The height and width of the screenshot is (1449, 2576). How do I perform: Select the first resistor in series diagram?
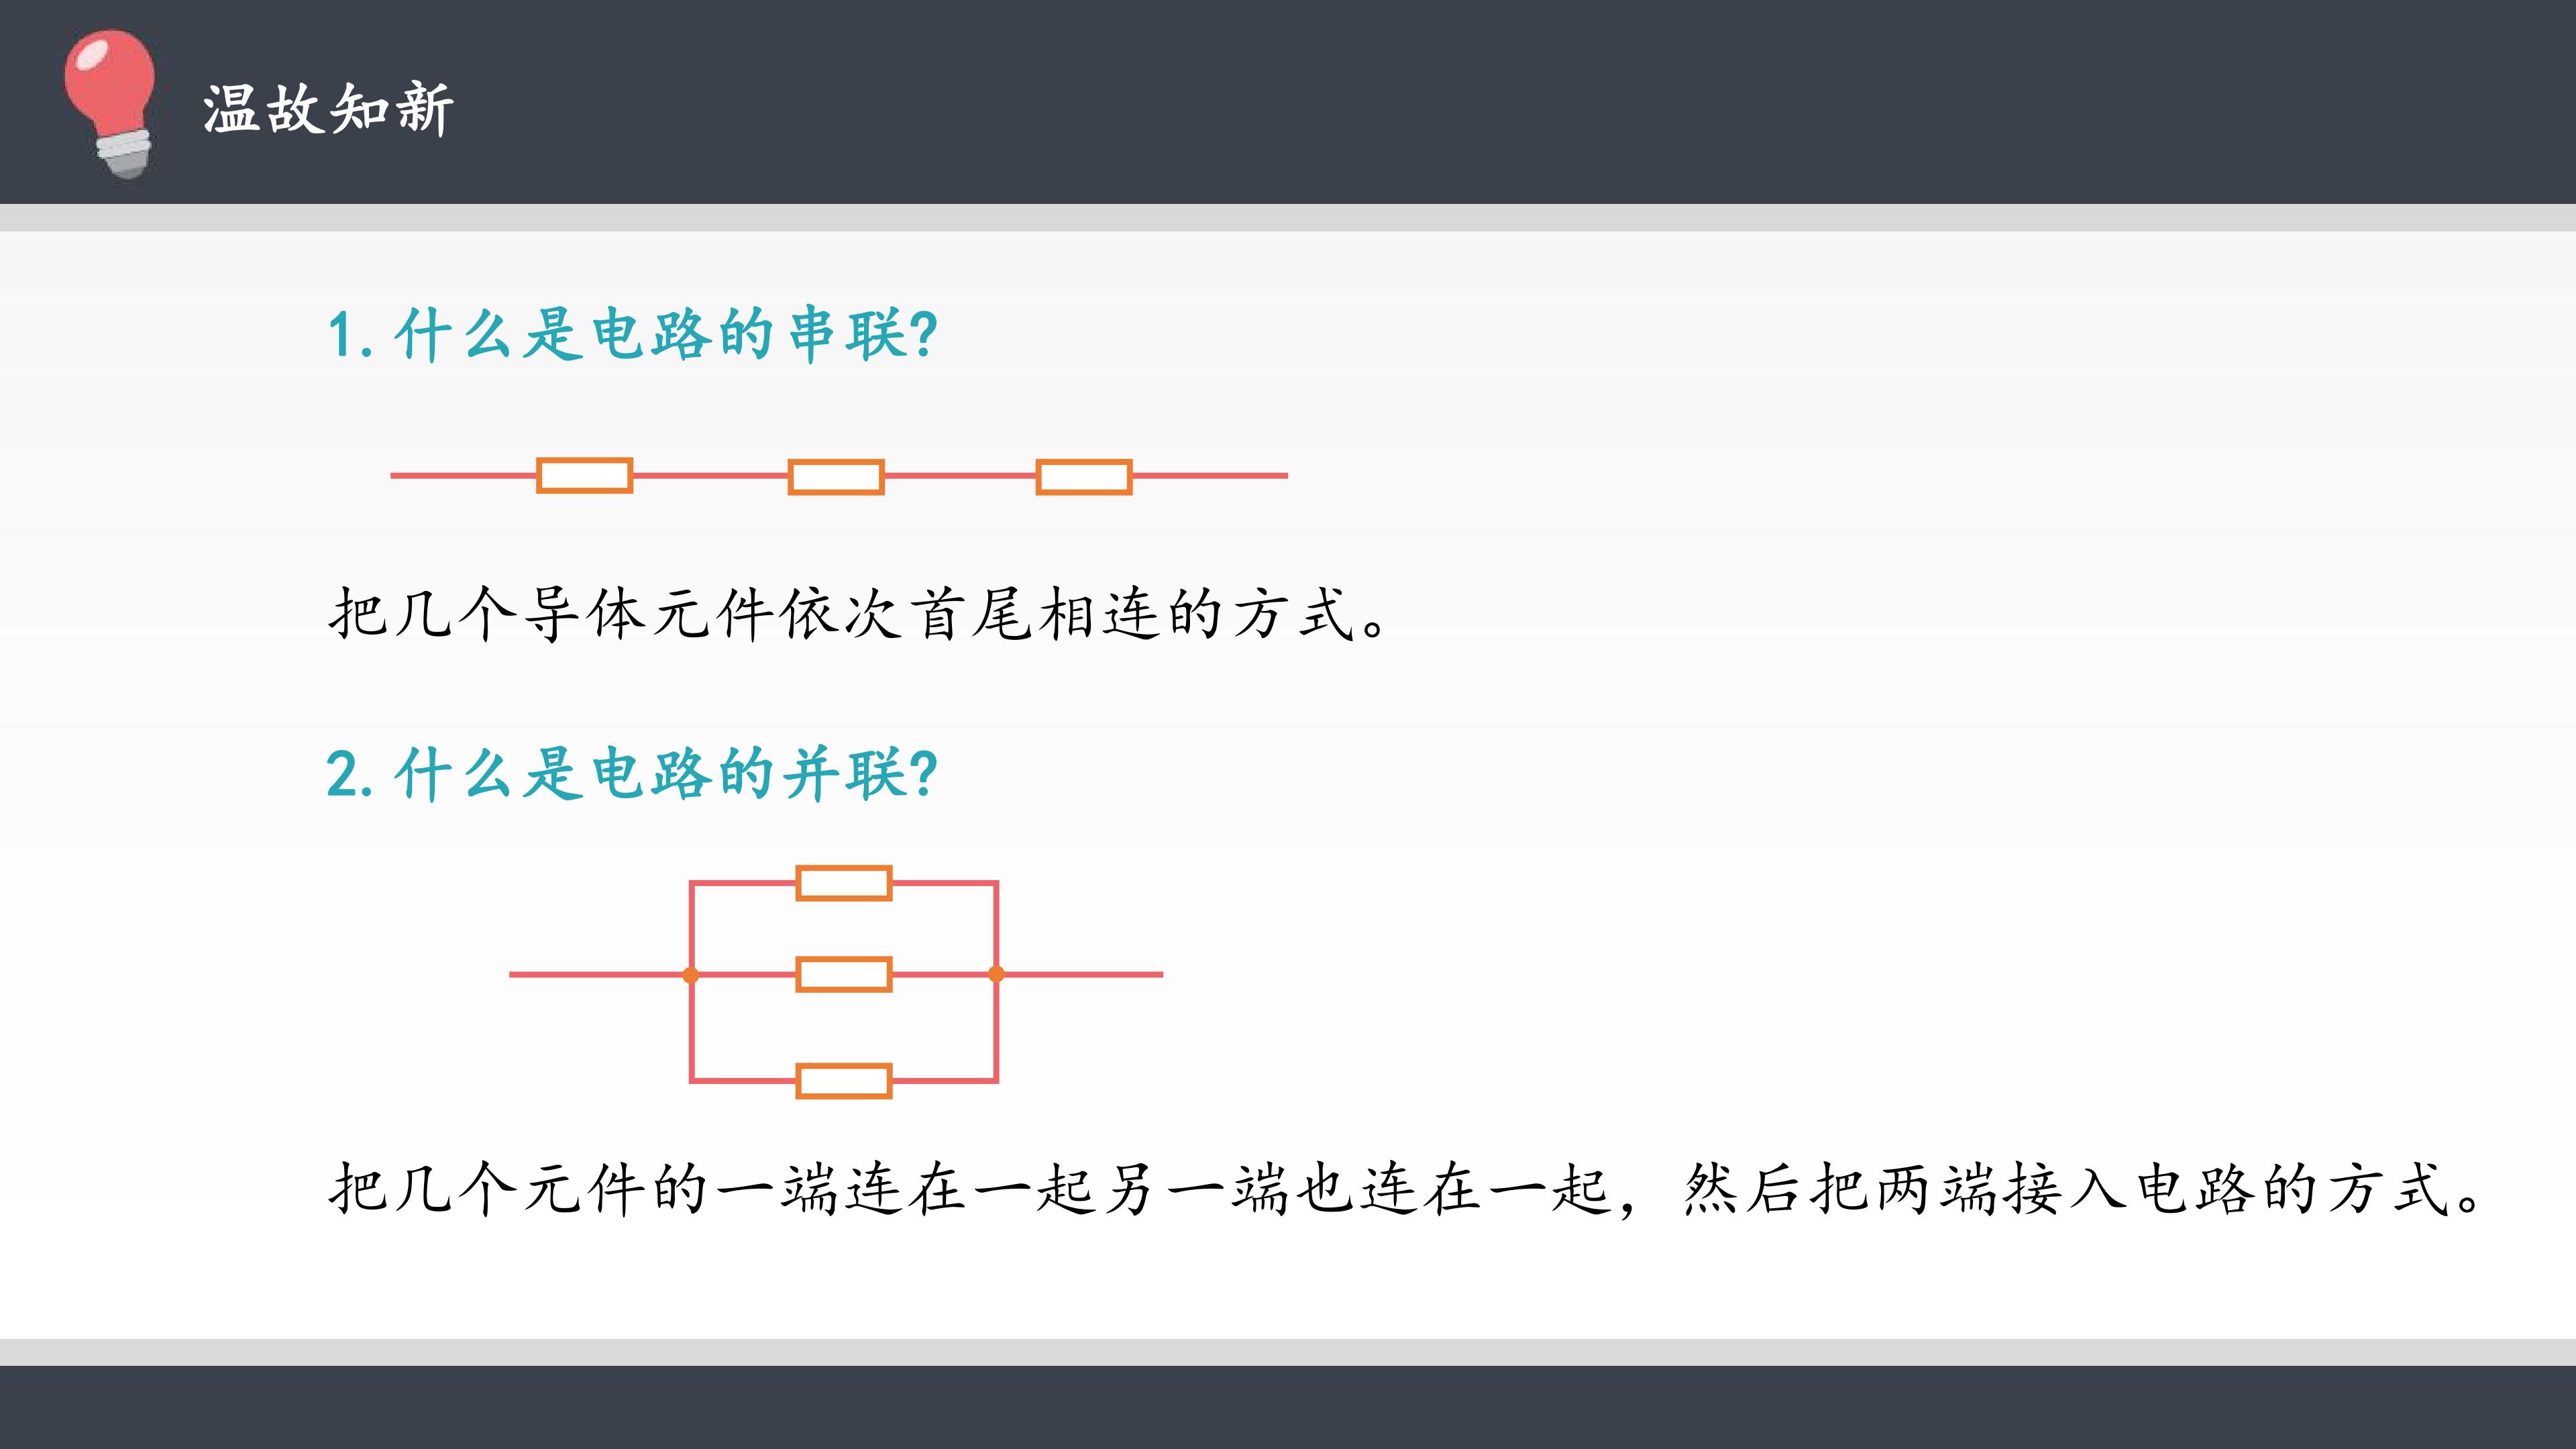coord(585,476)
